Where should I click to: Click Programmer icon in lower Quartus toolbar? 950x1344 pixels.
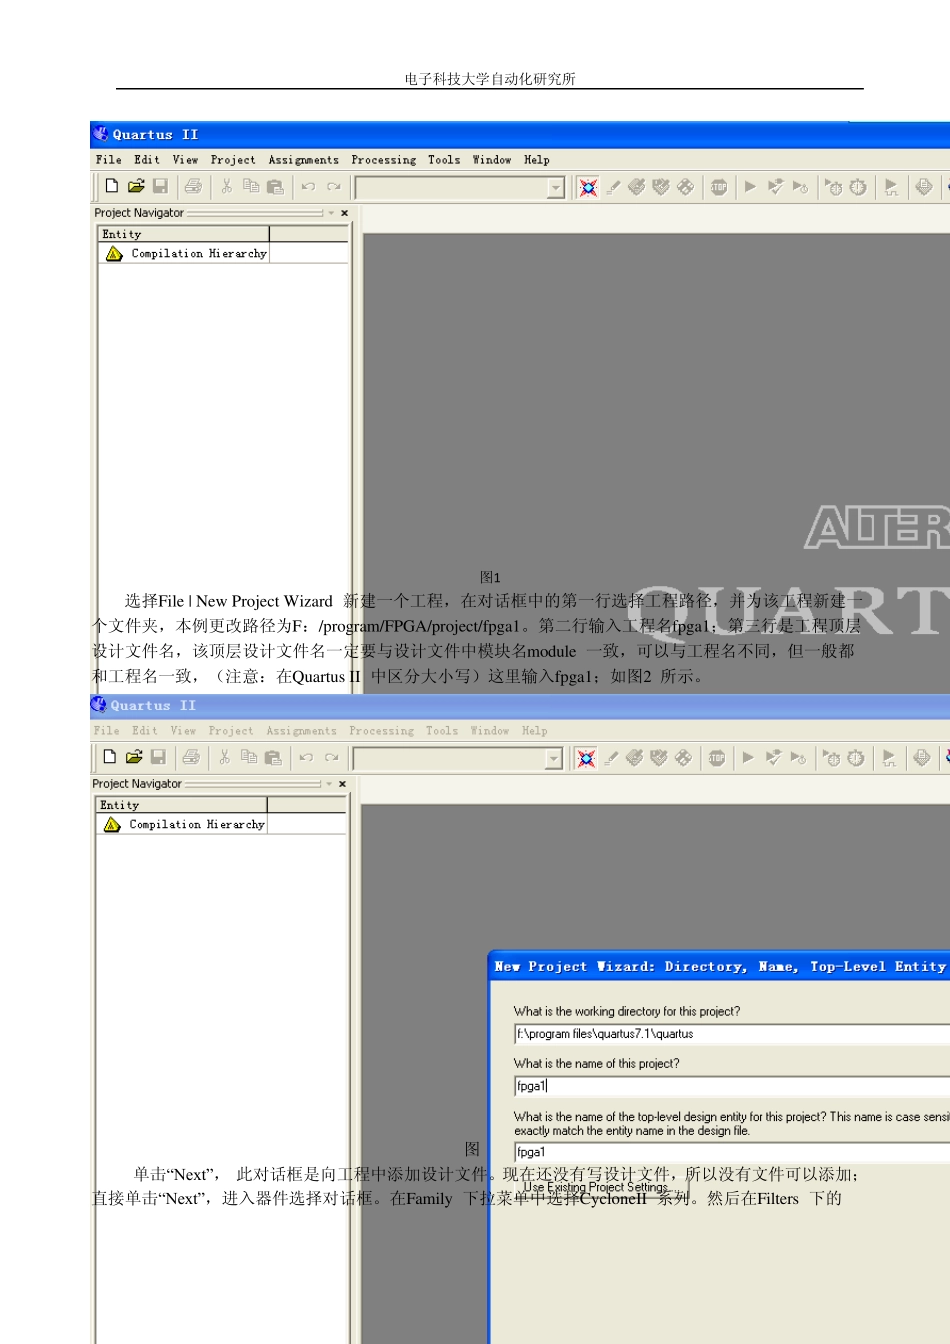click(x=922, y=758)
